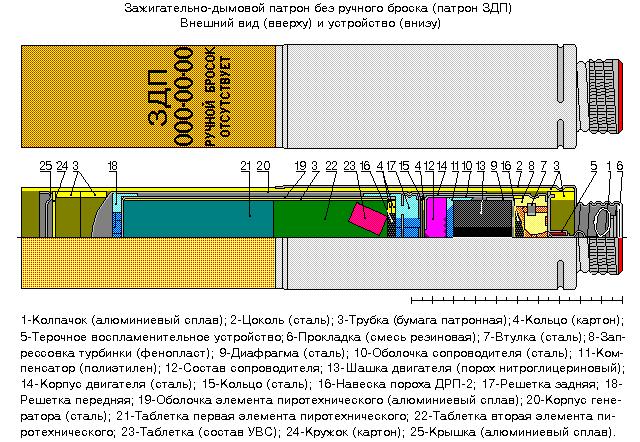
Task: Click callout number 15 above the cutaway
Action: (404, 166)
